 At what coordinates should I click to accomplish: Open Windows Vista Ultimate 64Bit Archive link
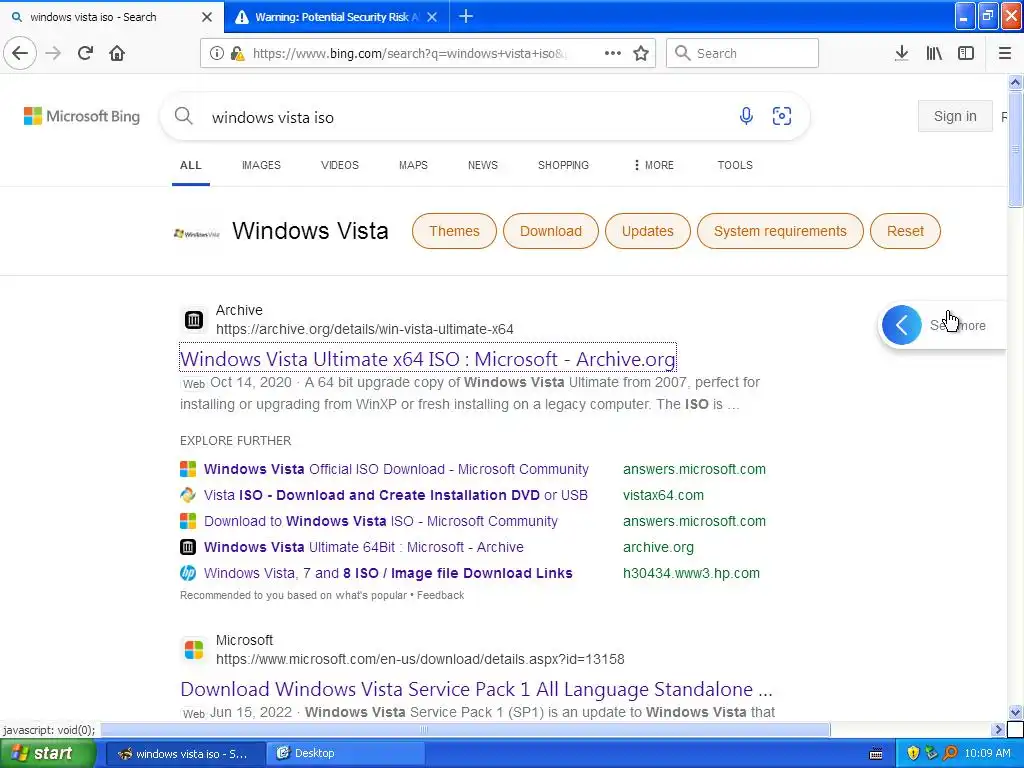coord(364,547)
